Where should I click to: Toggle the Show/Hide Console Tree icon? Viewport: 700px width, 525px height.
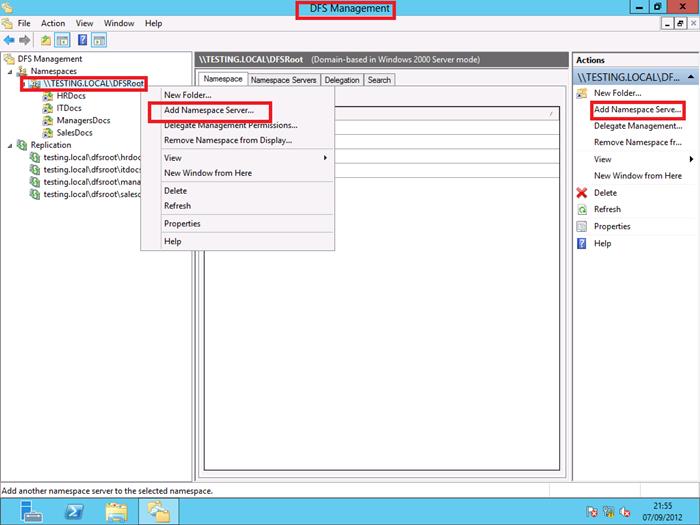click(62, 41)
